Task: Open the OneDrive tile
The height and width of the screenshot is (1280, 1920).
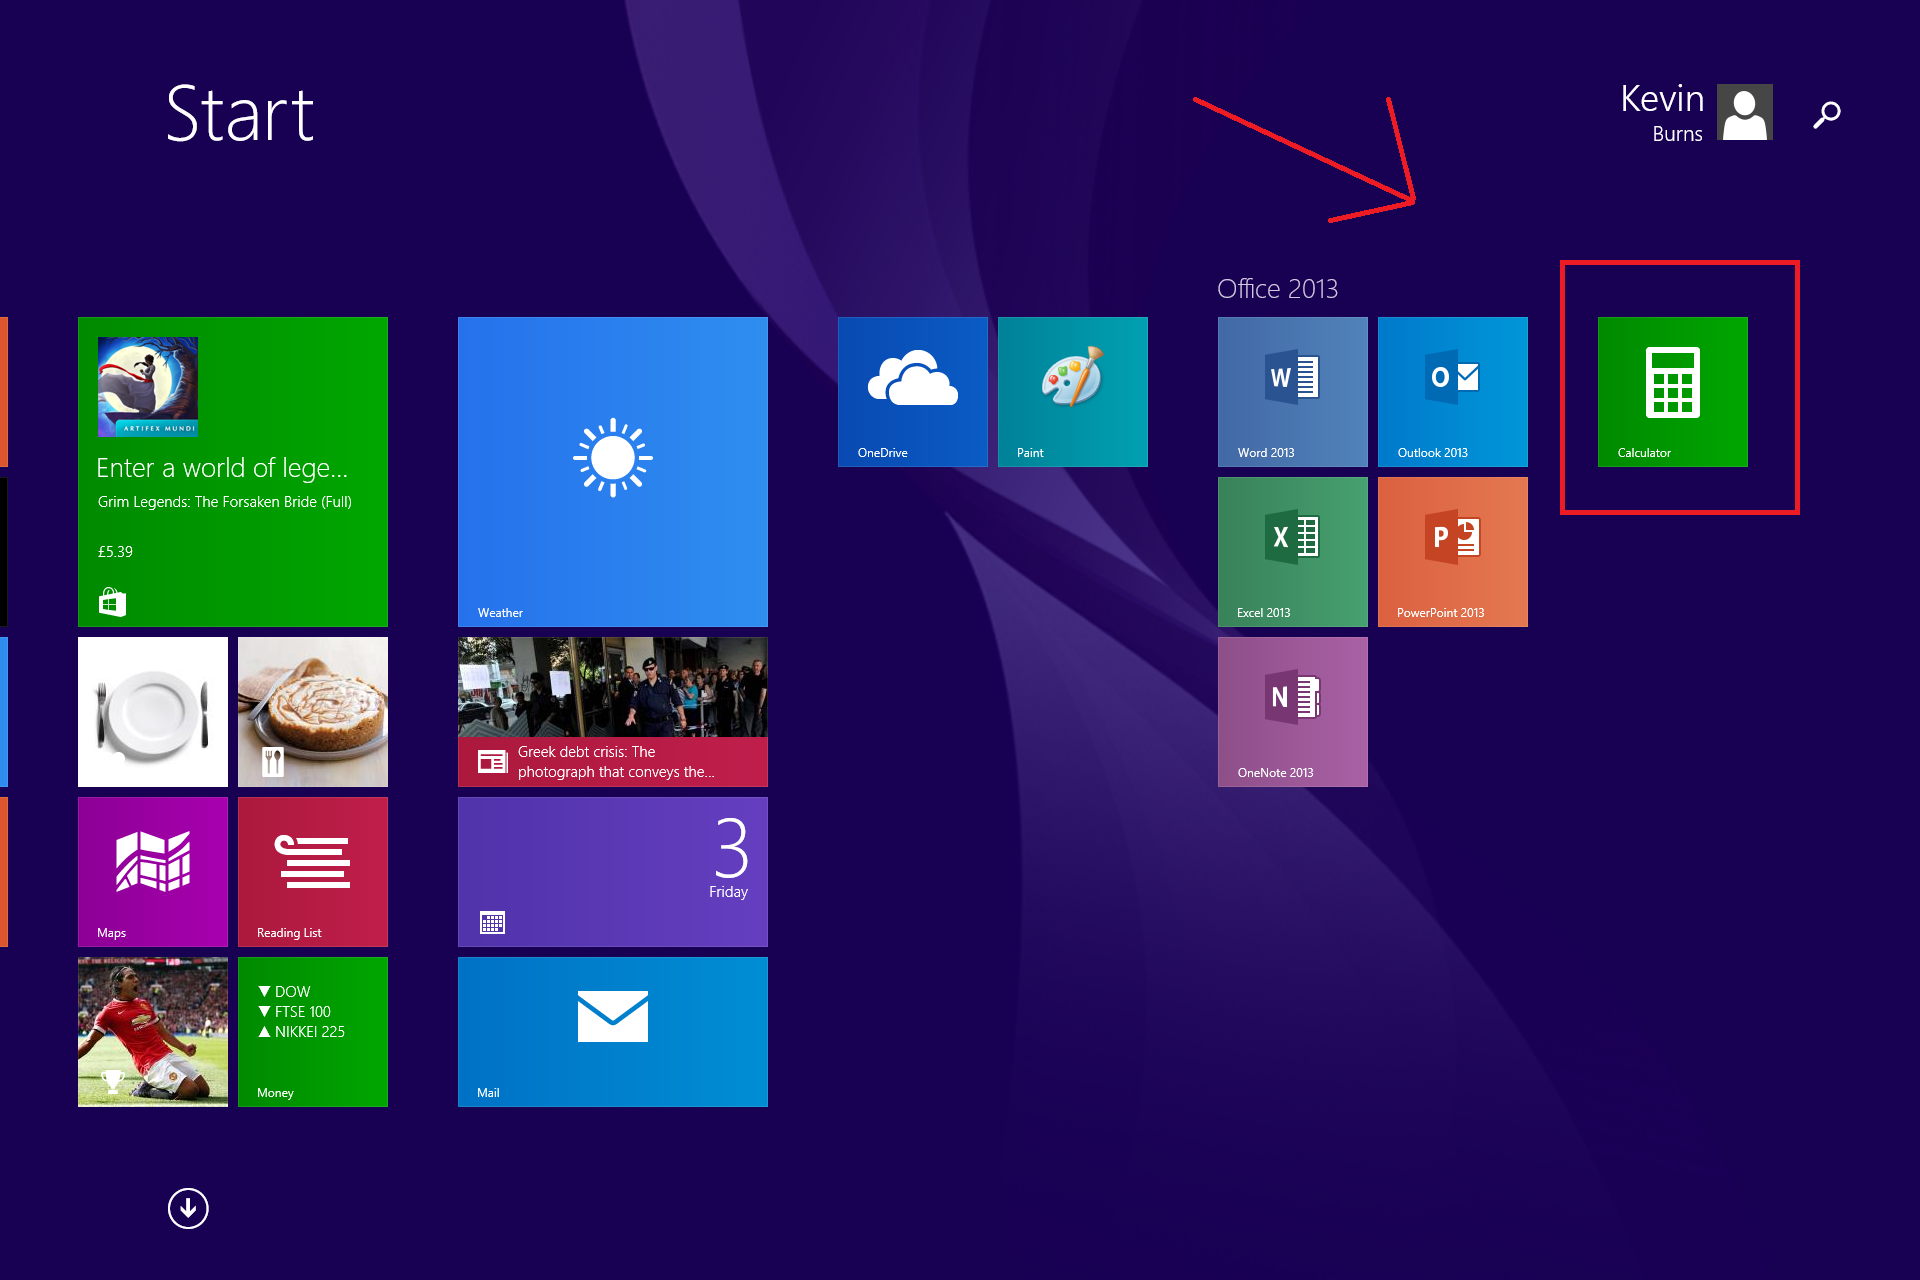Action: [912, 392]
